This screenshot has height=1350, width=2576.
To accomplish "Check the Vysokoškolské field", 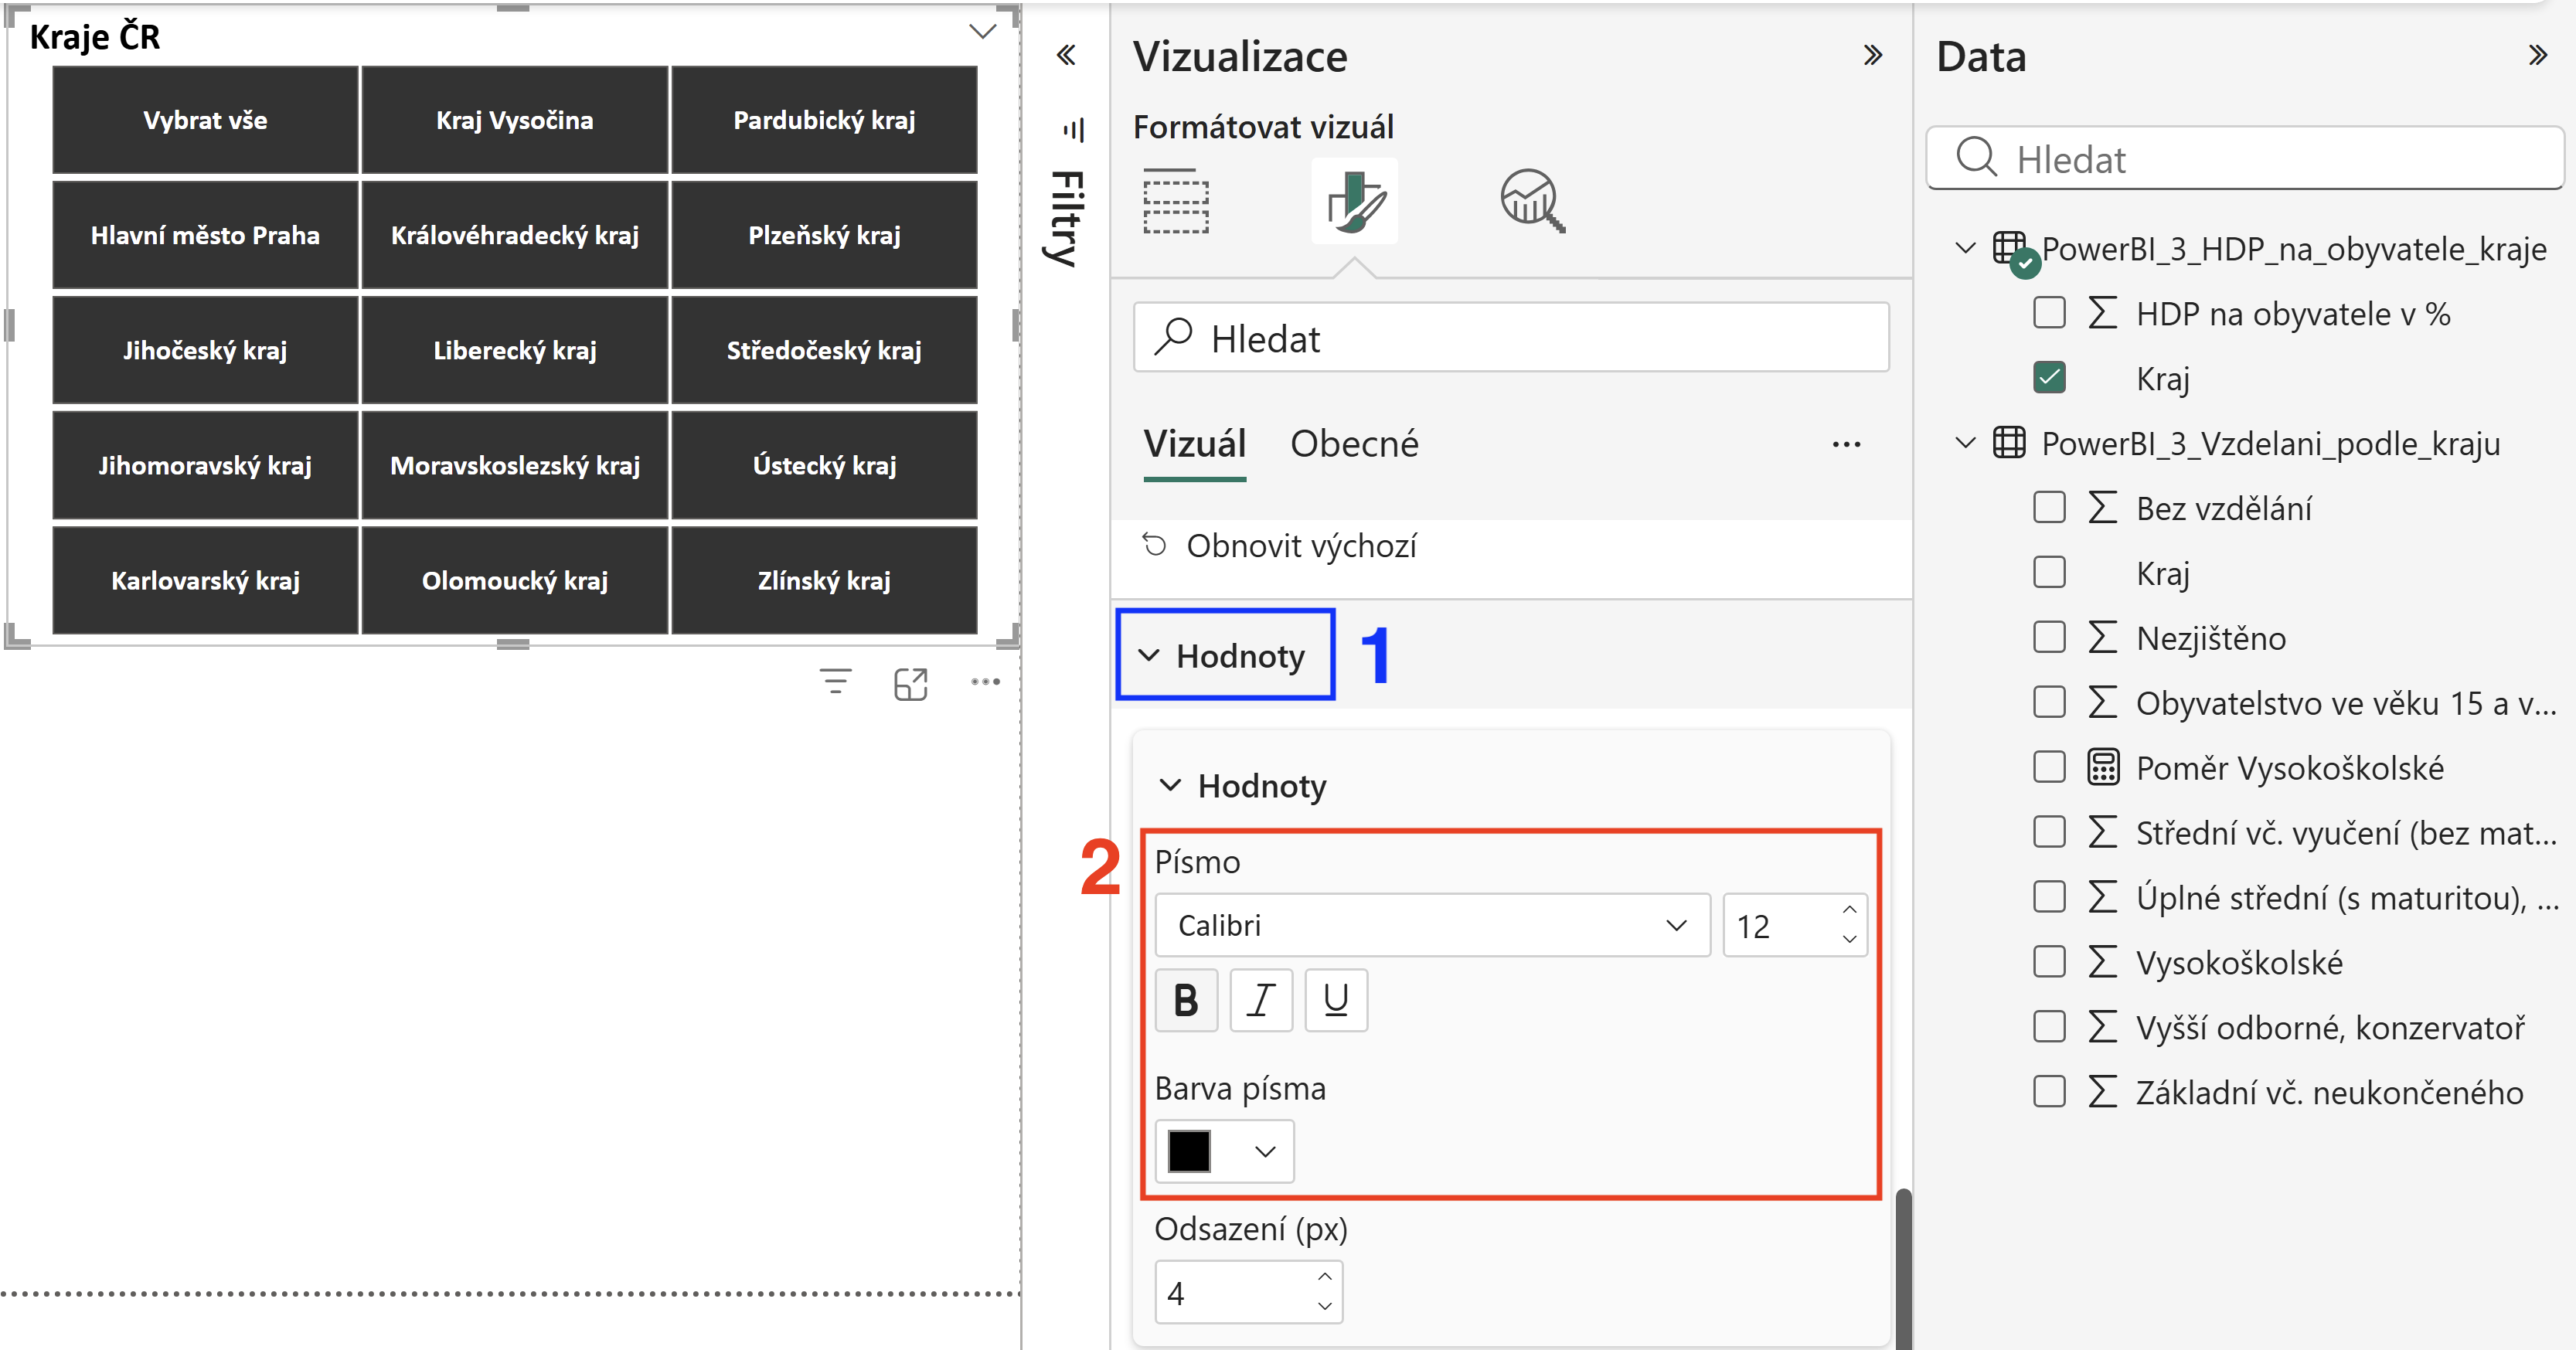I will pyautogui.click(x=2050, y=962).
